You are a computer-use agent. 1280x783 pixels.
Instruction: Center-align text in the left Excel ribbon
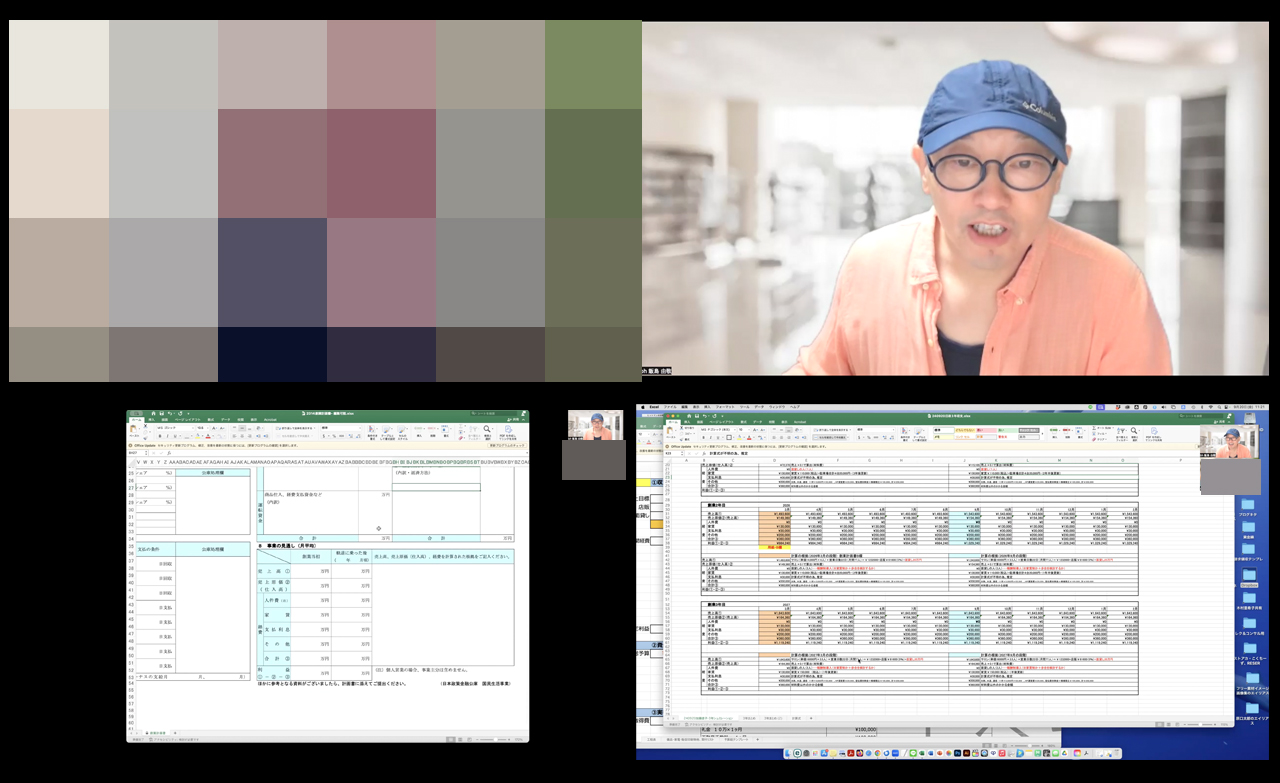242,436
